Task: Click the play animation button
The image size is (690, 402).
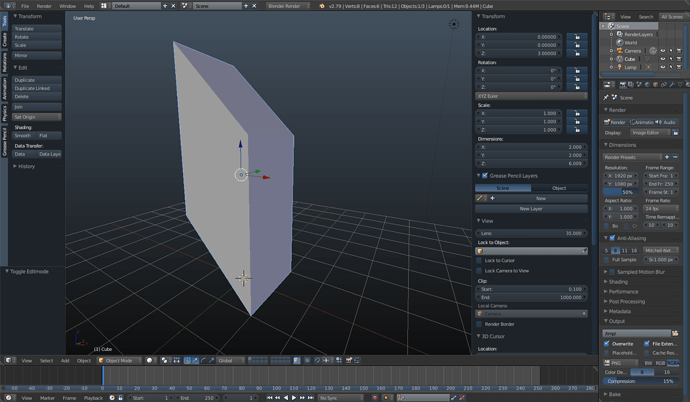Action: pos(294,398)
